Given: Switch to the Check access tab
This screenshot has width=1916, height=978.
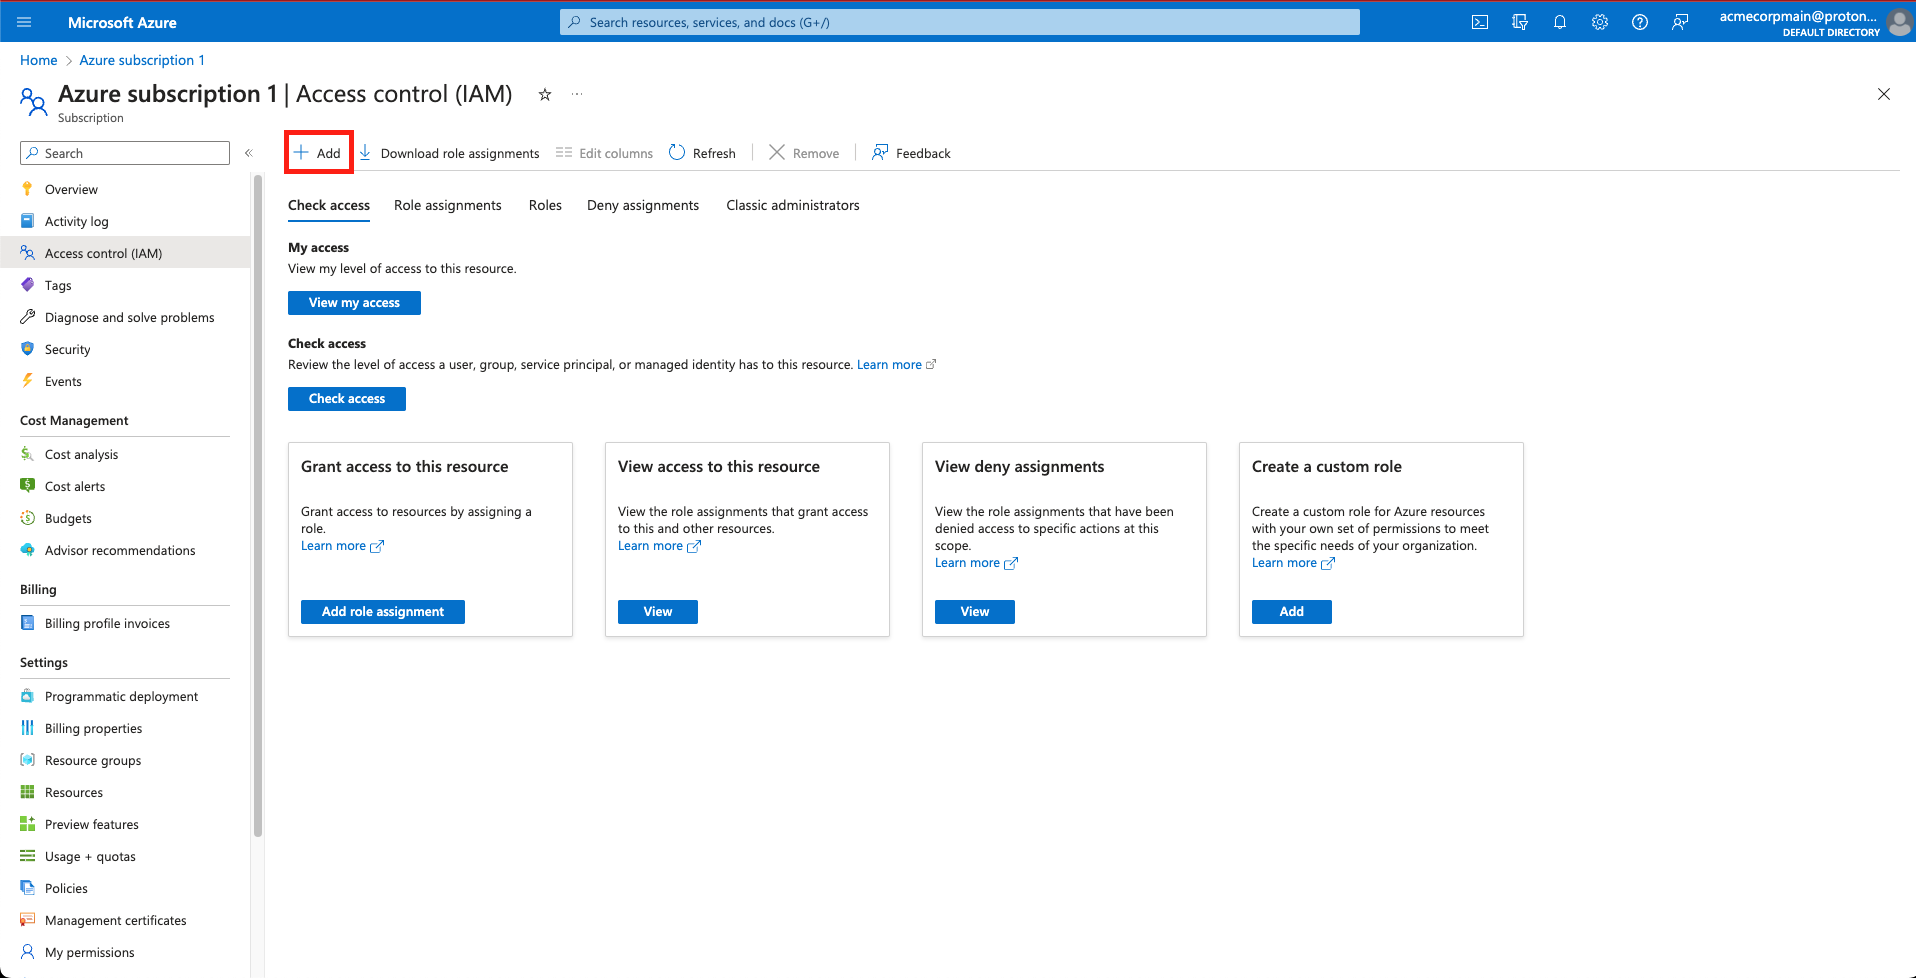Looking at the screenshot, I should pyautogui.click(x=329, y=205).
